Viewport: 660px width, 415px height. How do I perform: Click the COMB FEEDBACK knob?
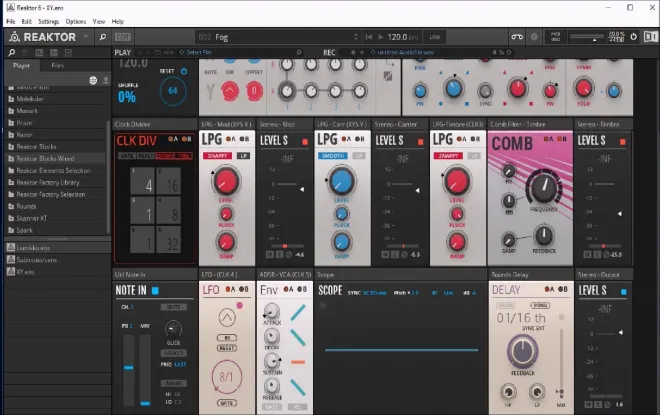(x=543, y=235)
